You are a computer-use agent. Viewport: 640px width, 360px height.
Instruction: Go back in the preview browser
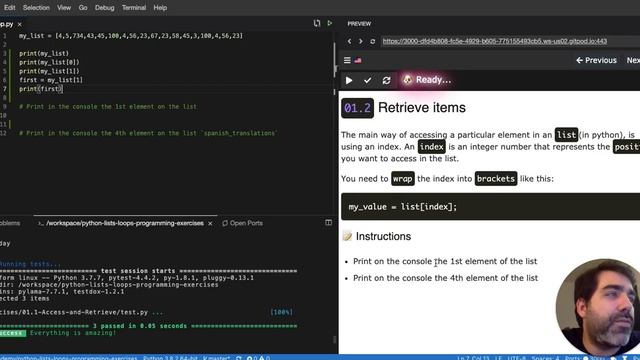click(x=349, y=41)
